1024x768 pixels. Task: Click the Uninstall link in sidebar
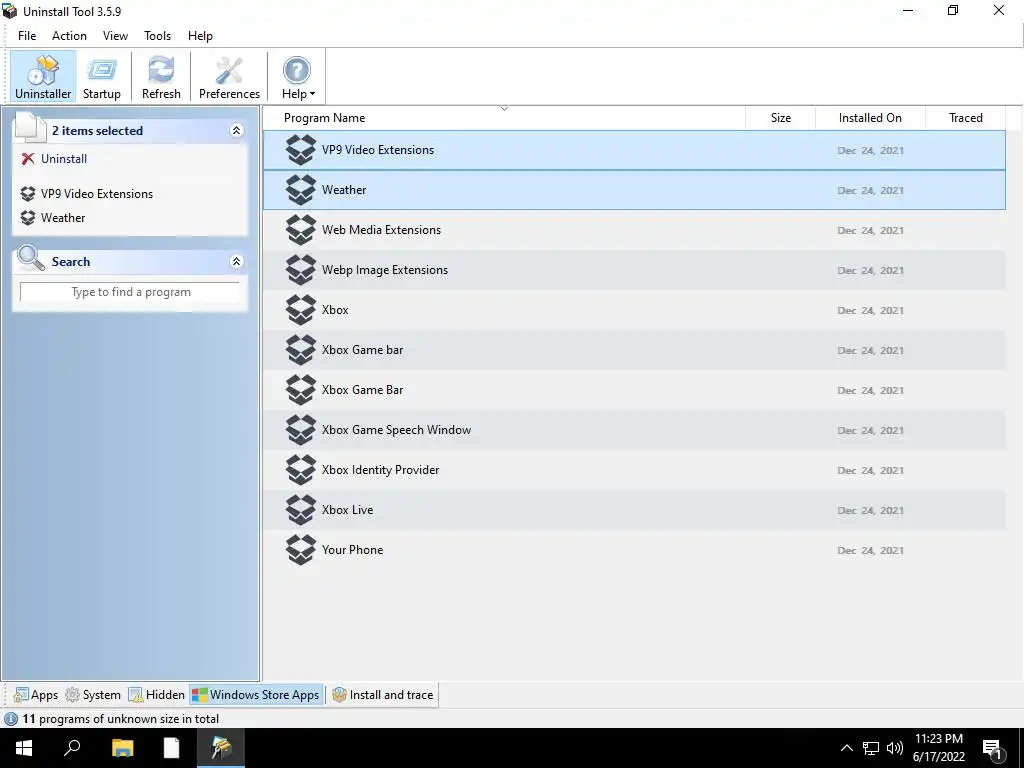pos(64,159)
